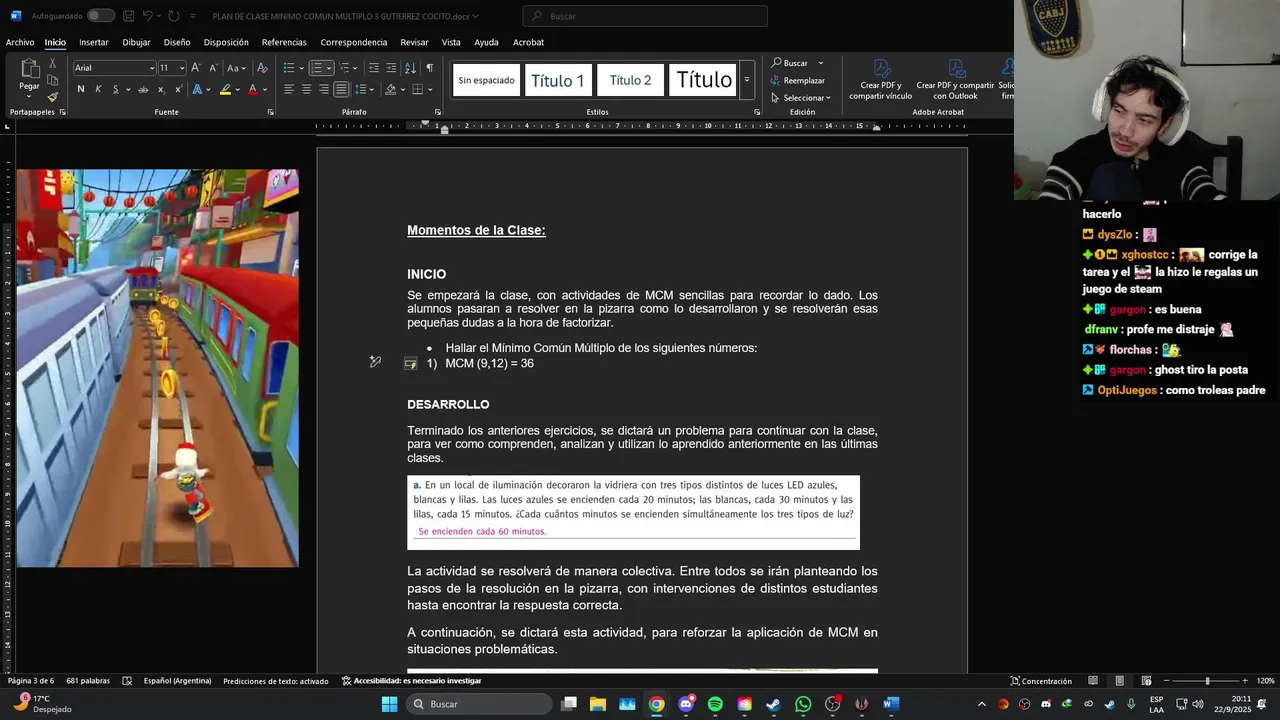Toggle underline formatting (S)
Screen dimensions: 1280x720
115,89
